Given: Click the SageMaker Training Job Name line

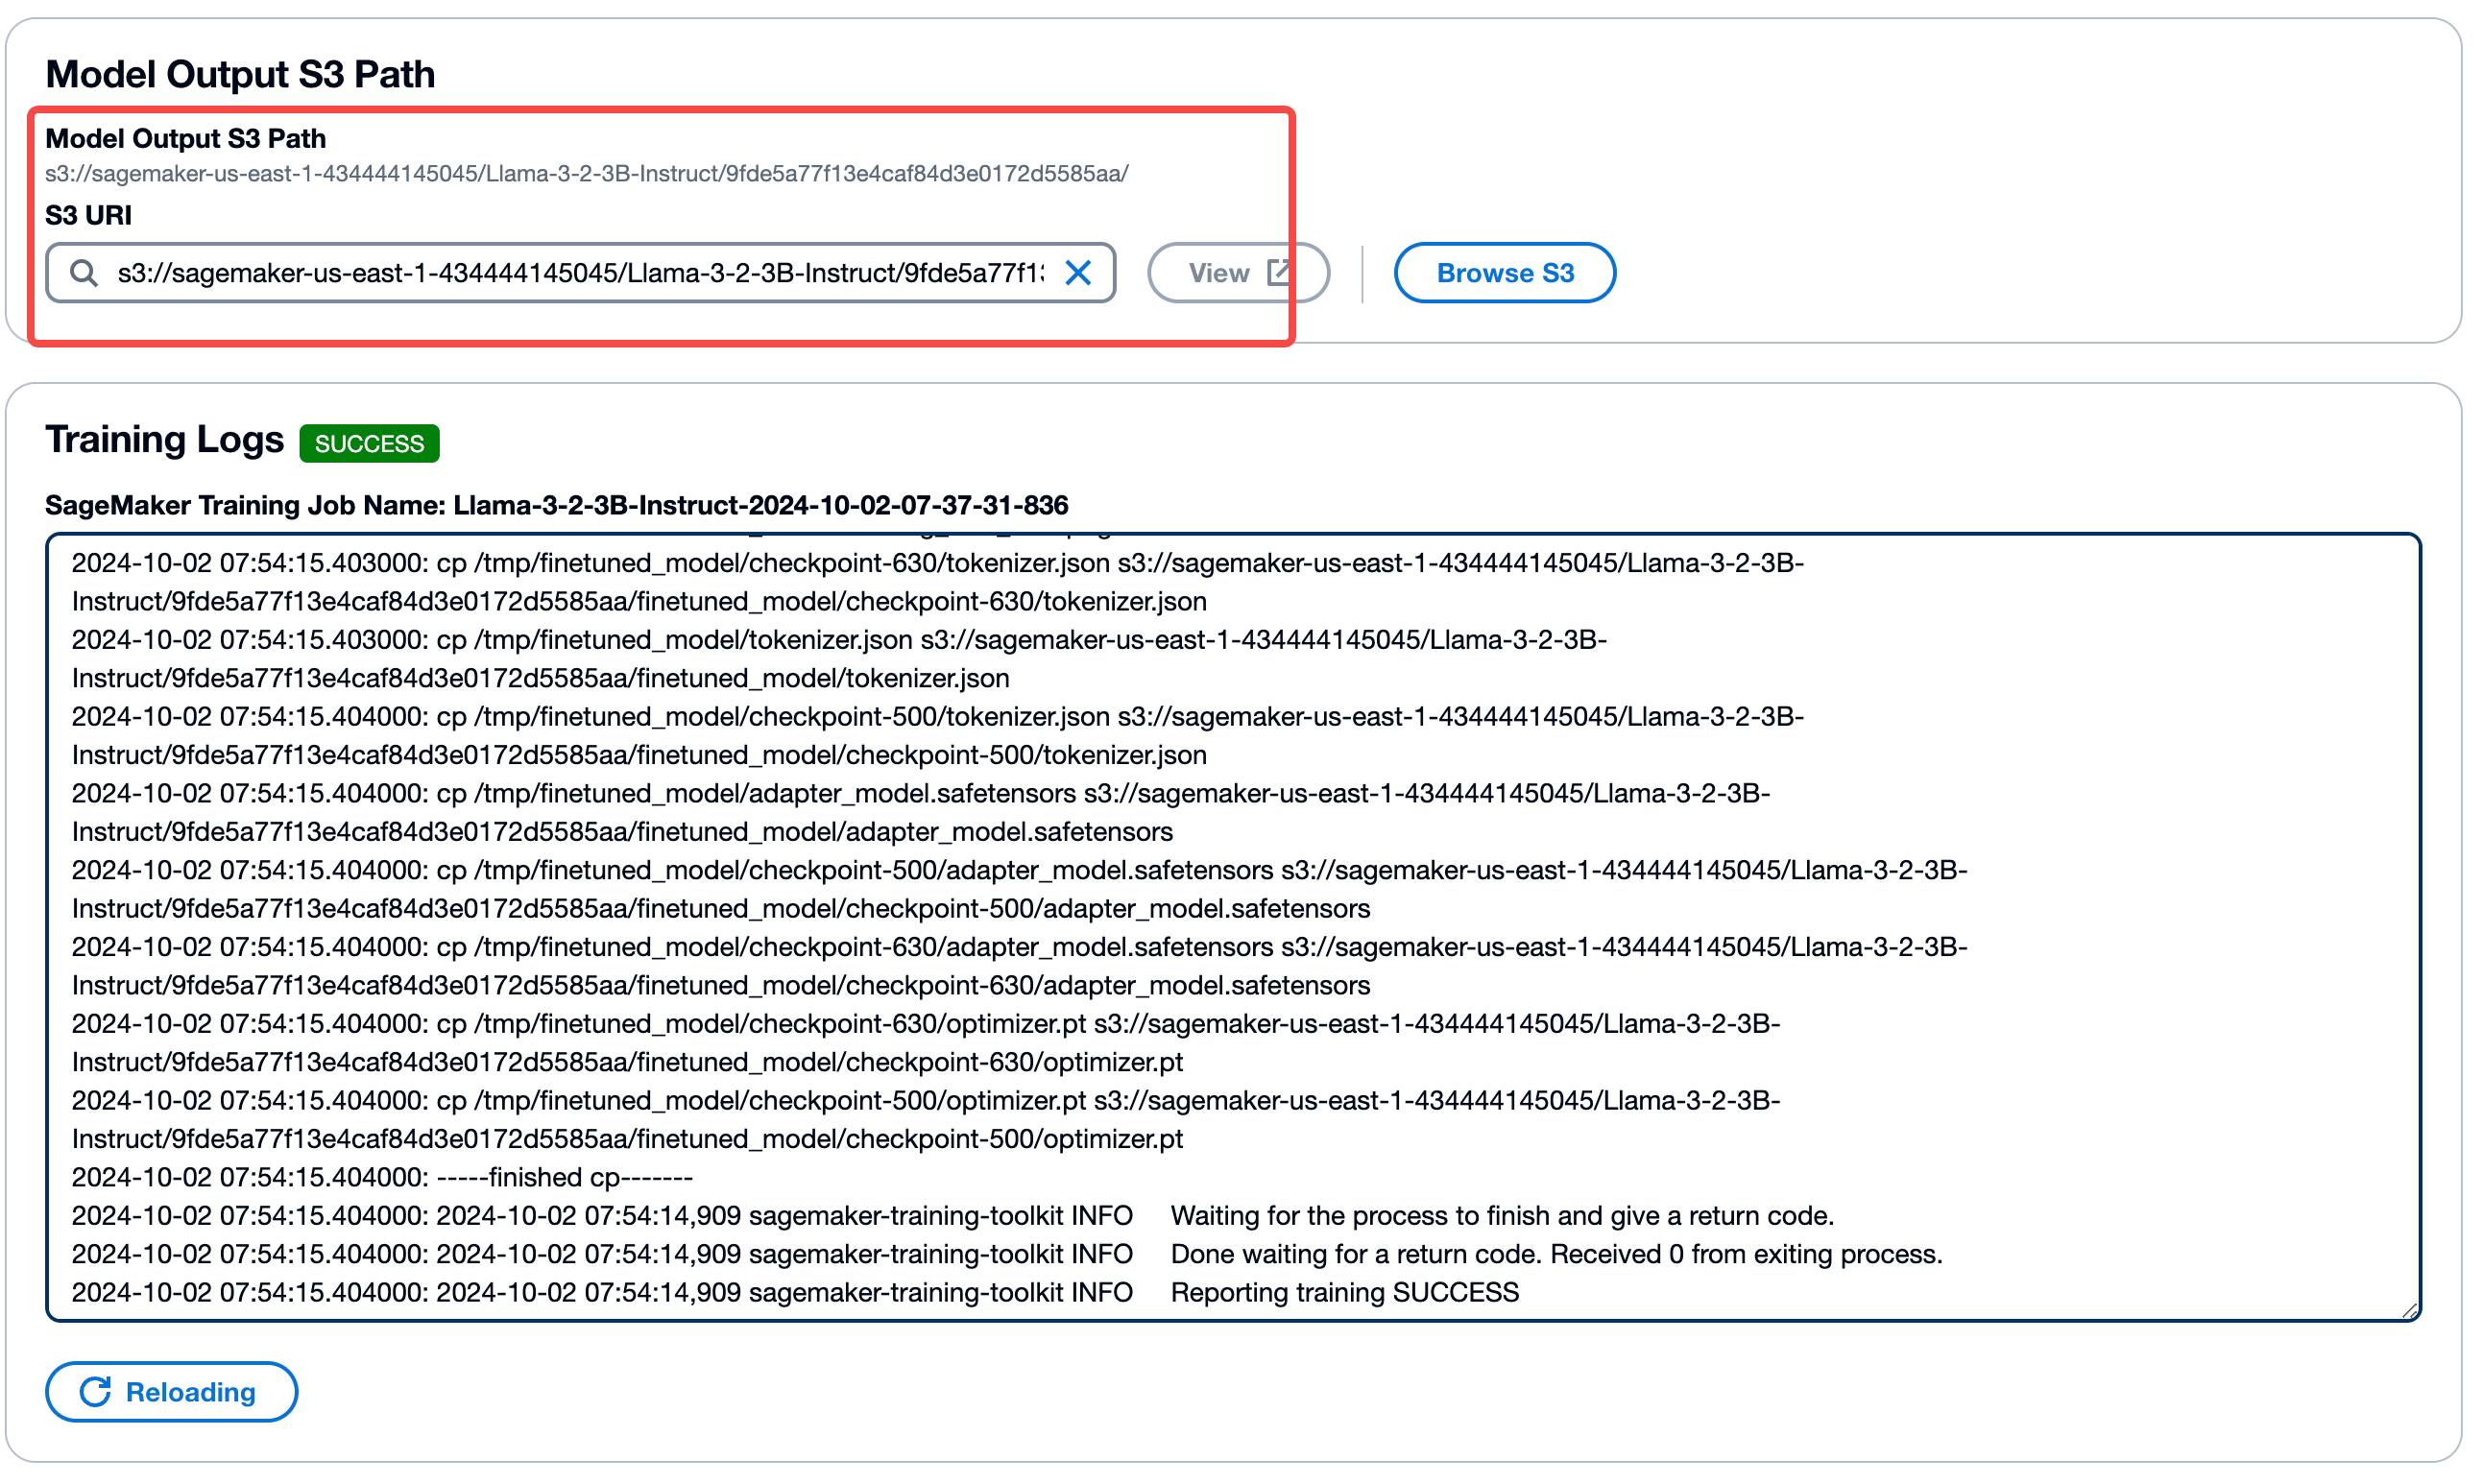Looking at the screenshot, I should tap(556, 505).
